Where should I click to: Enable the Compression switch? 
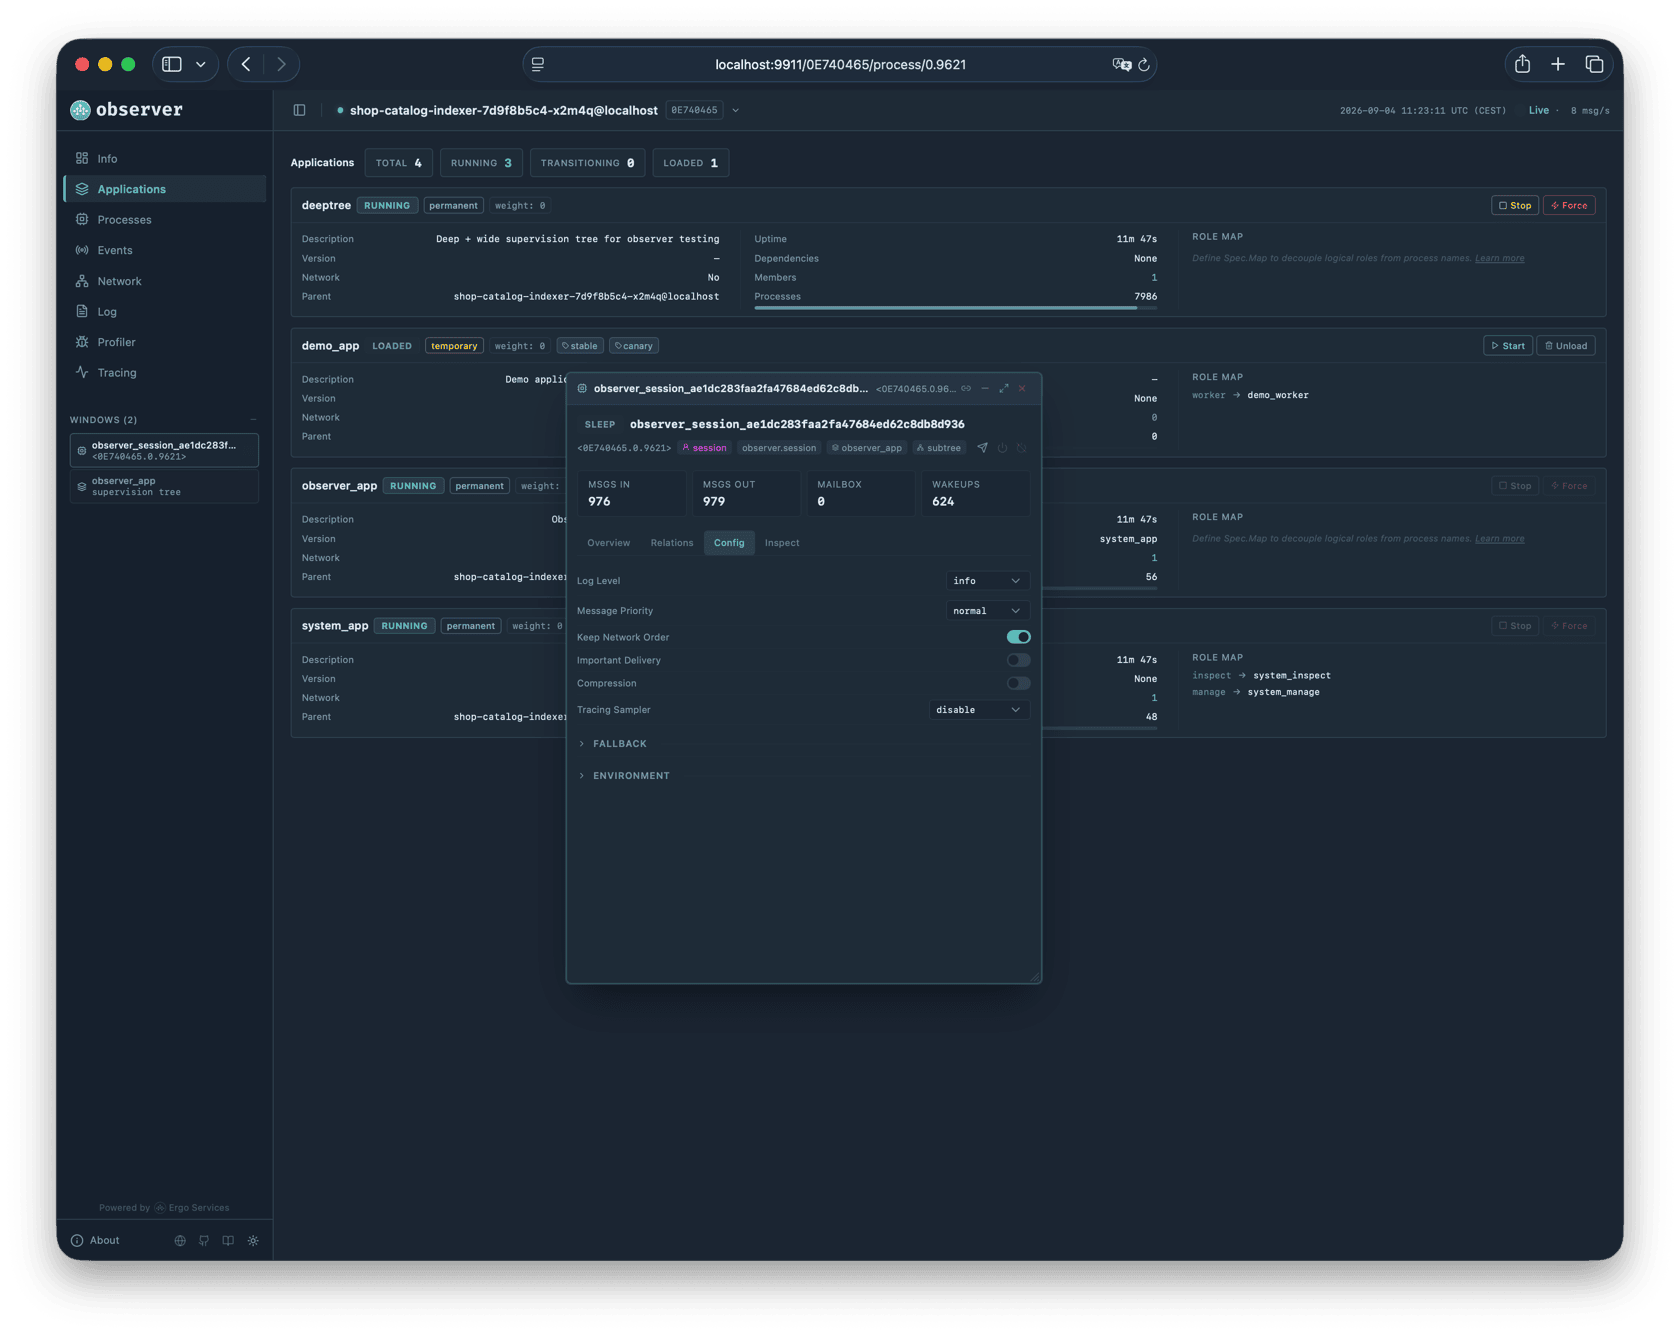coord(1018,683)
